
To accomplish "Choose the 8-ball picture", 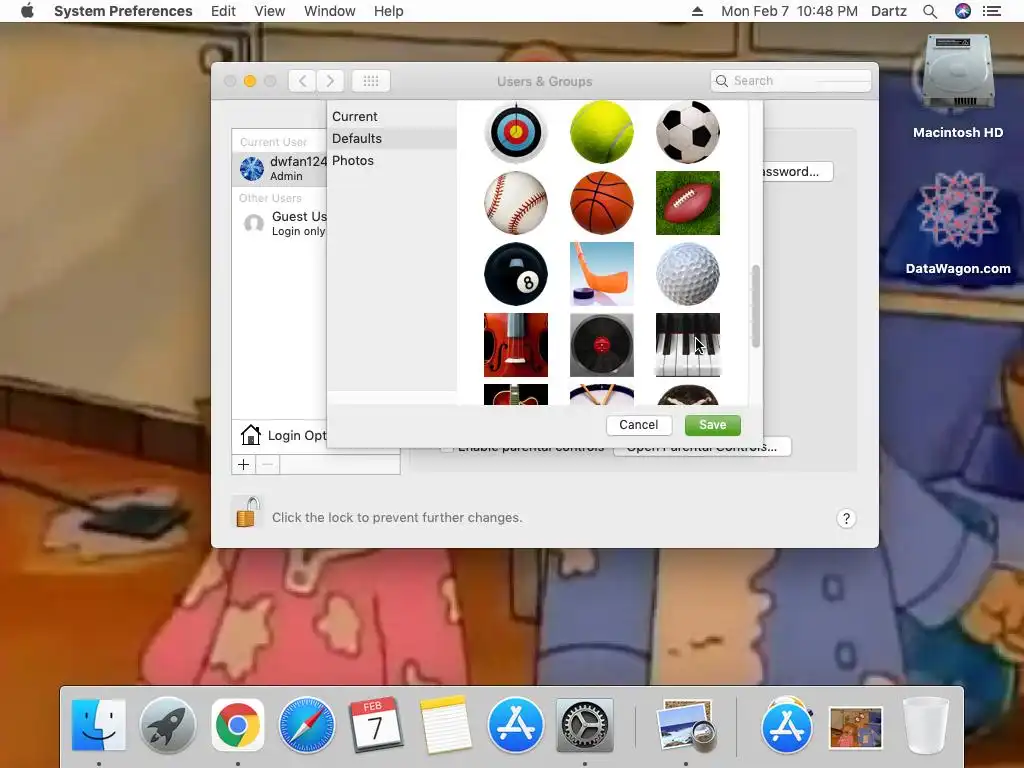I will point(516,274).
